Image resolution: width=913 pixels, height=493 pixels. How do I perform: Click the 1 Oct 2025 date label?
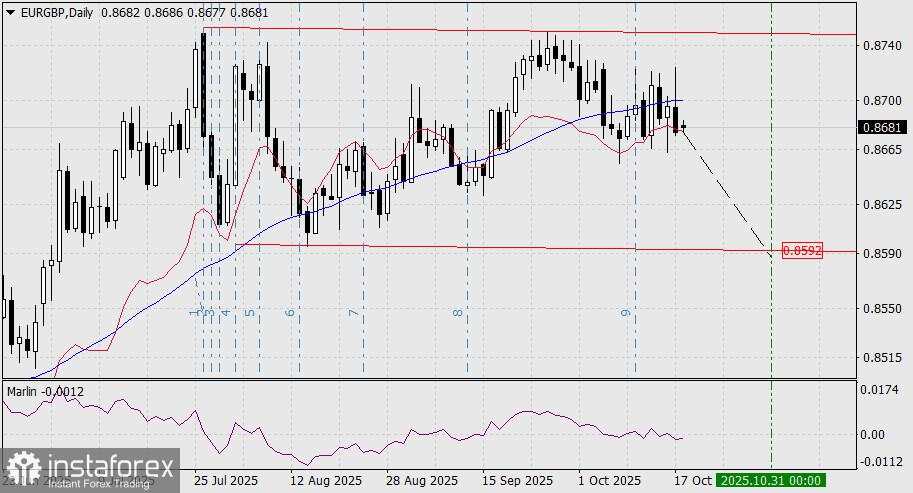pos(610,481)
